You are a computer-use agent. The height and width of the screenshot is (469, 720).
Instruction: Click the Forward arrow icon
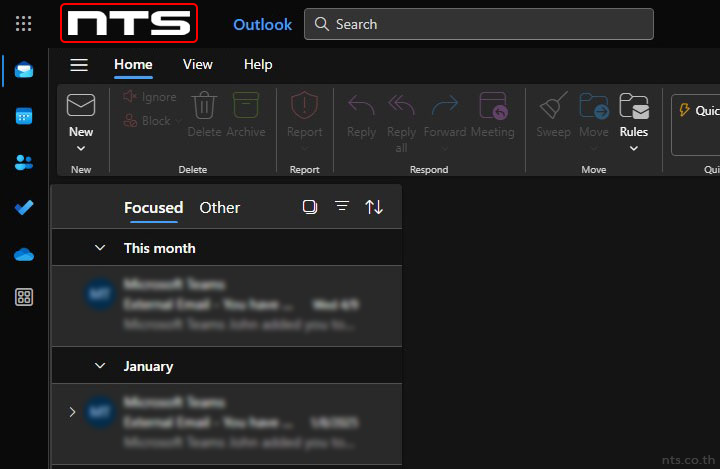point(445,105)
